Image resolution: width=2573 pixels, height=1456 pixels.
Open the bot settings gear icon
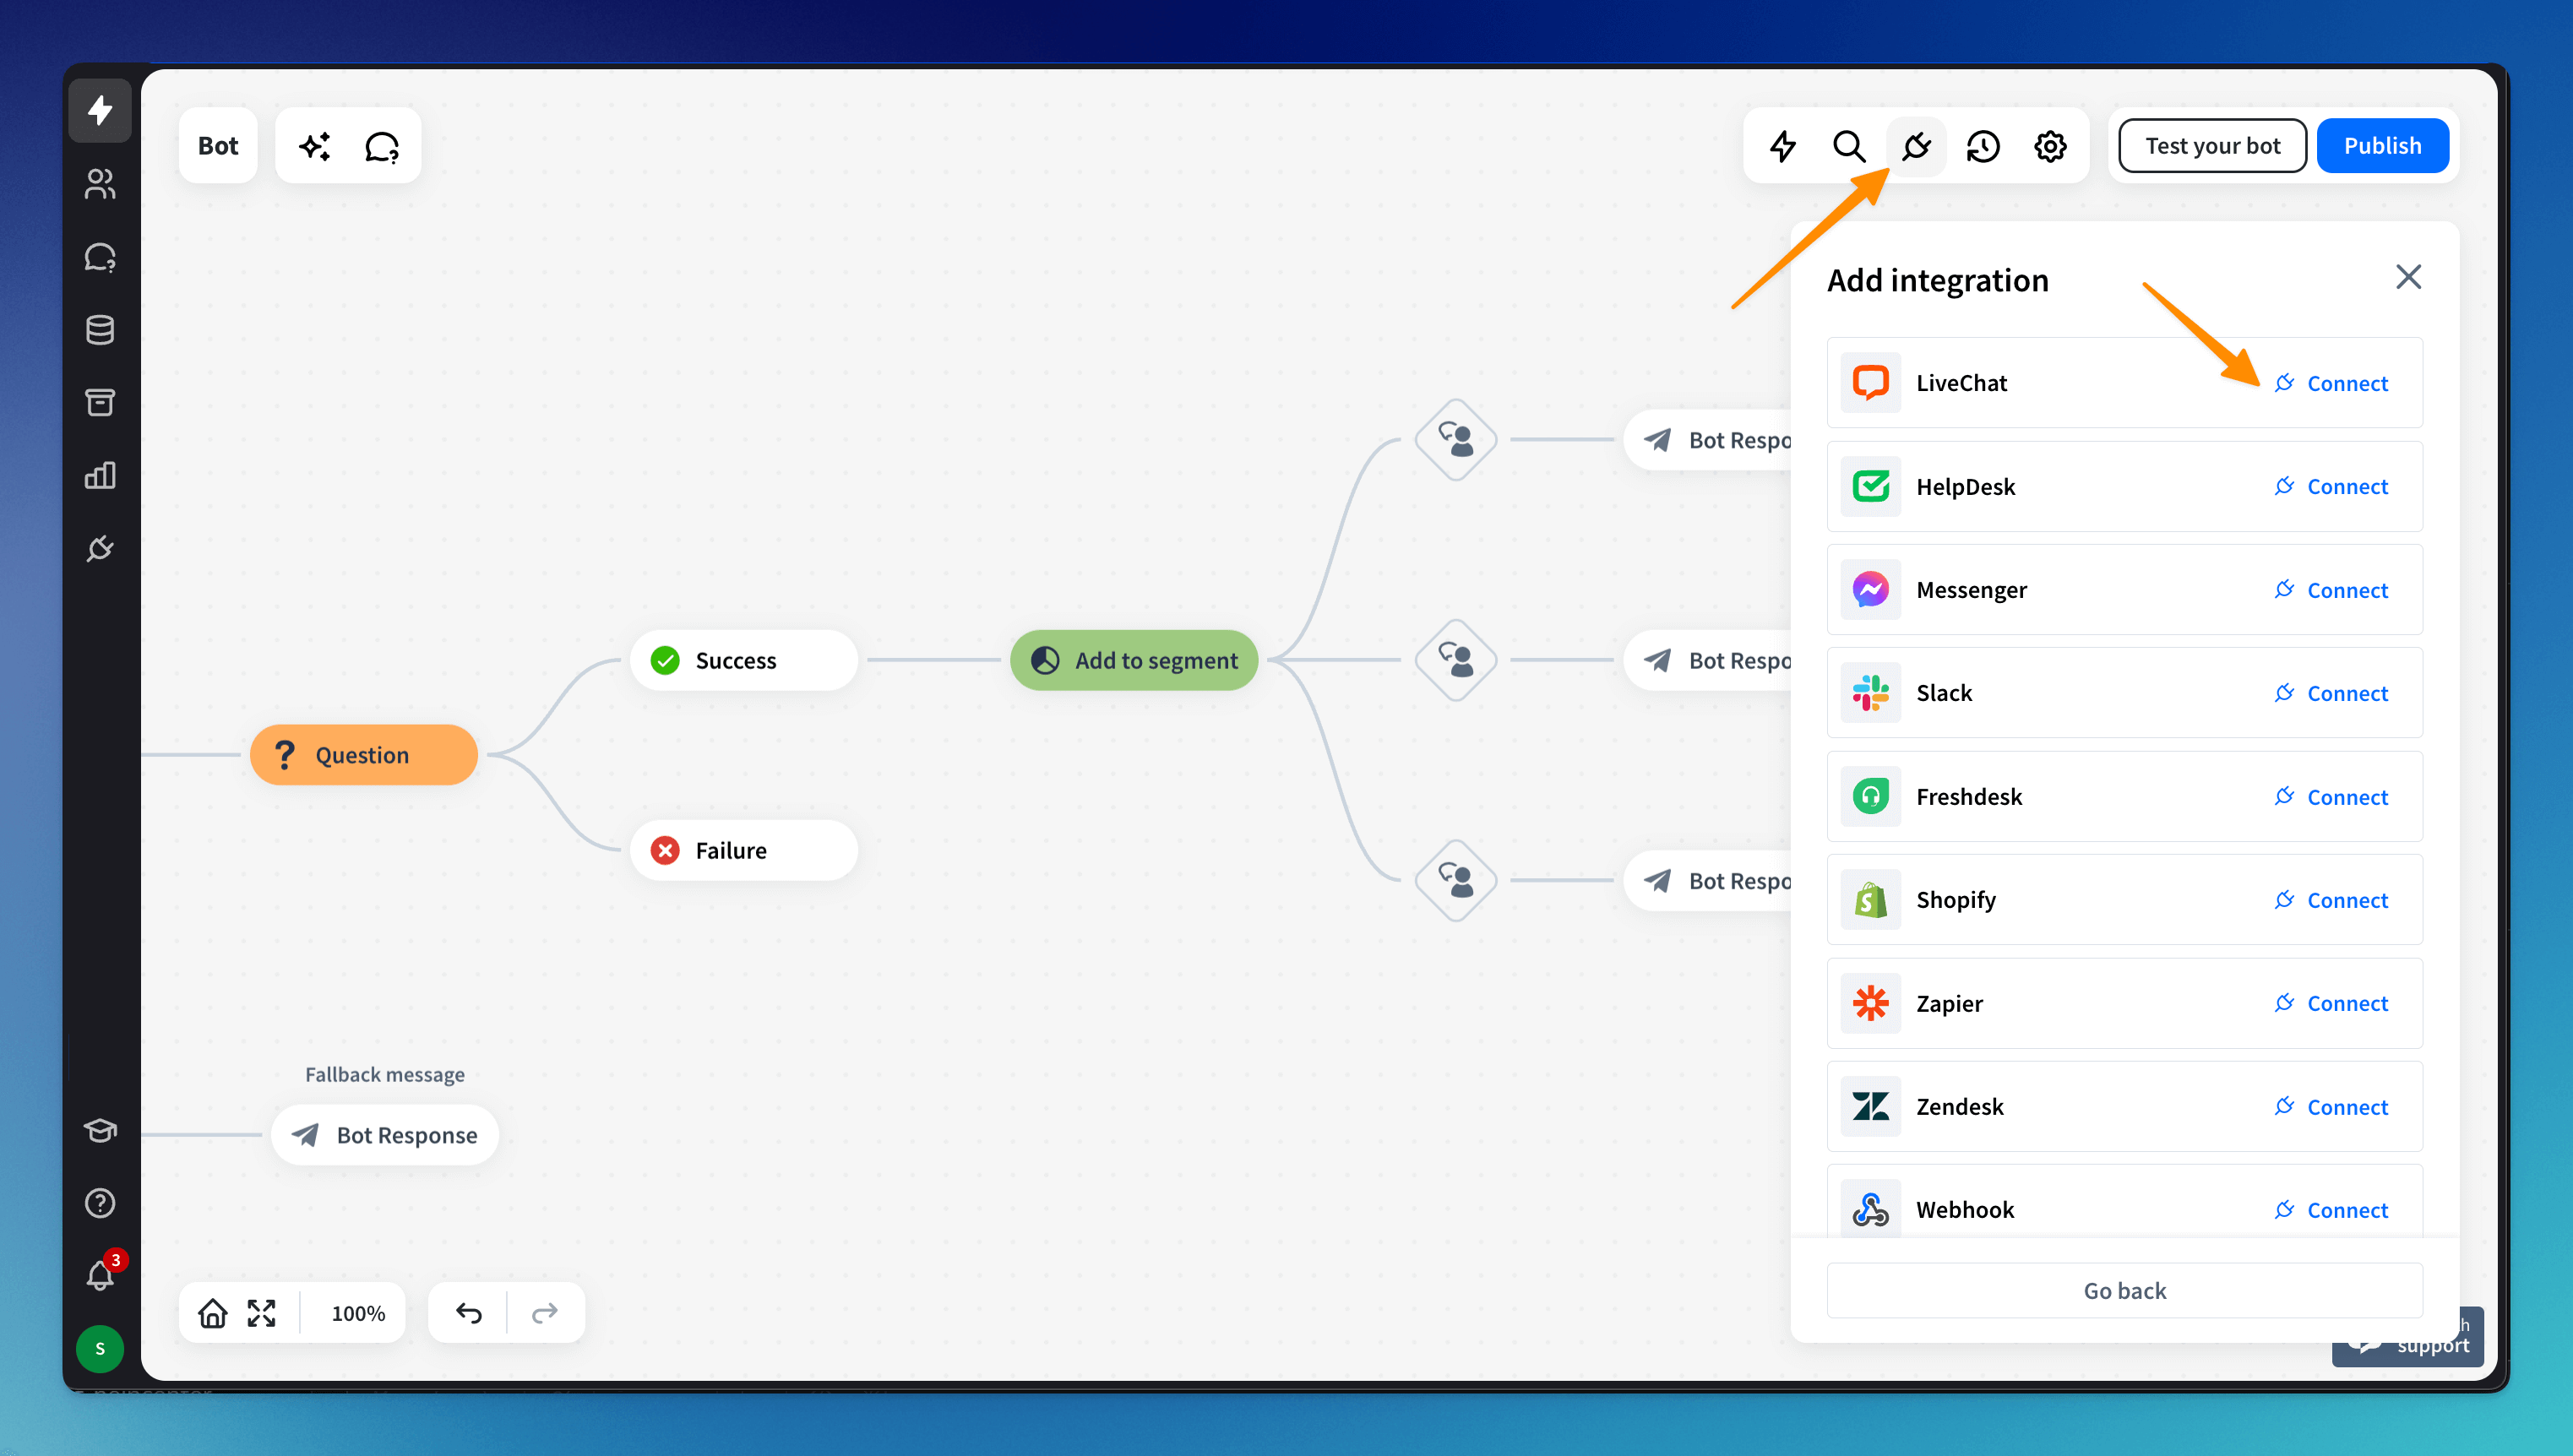coord(2050,146)
